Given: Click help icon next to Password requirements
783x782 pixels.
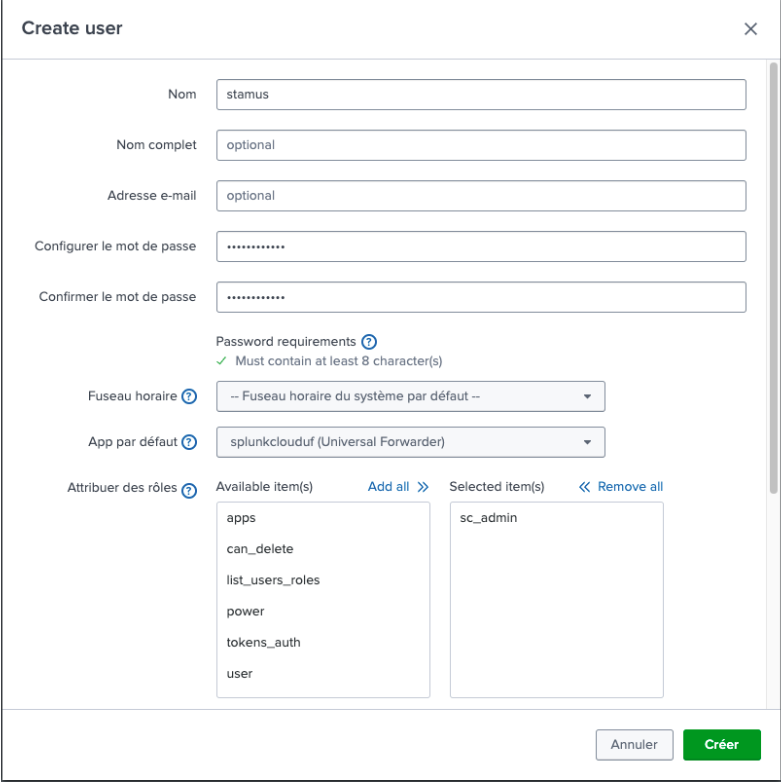Looking at the screenshot, I should click(x=369, y=342).
